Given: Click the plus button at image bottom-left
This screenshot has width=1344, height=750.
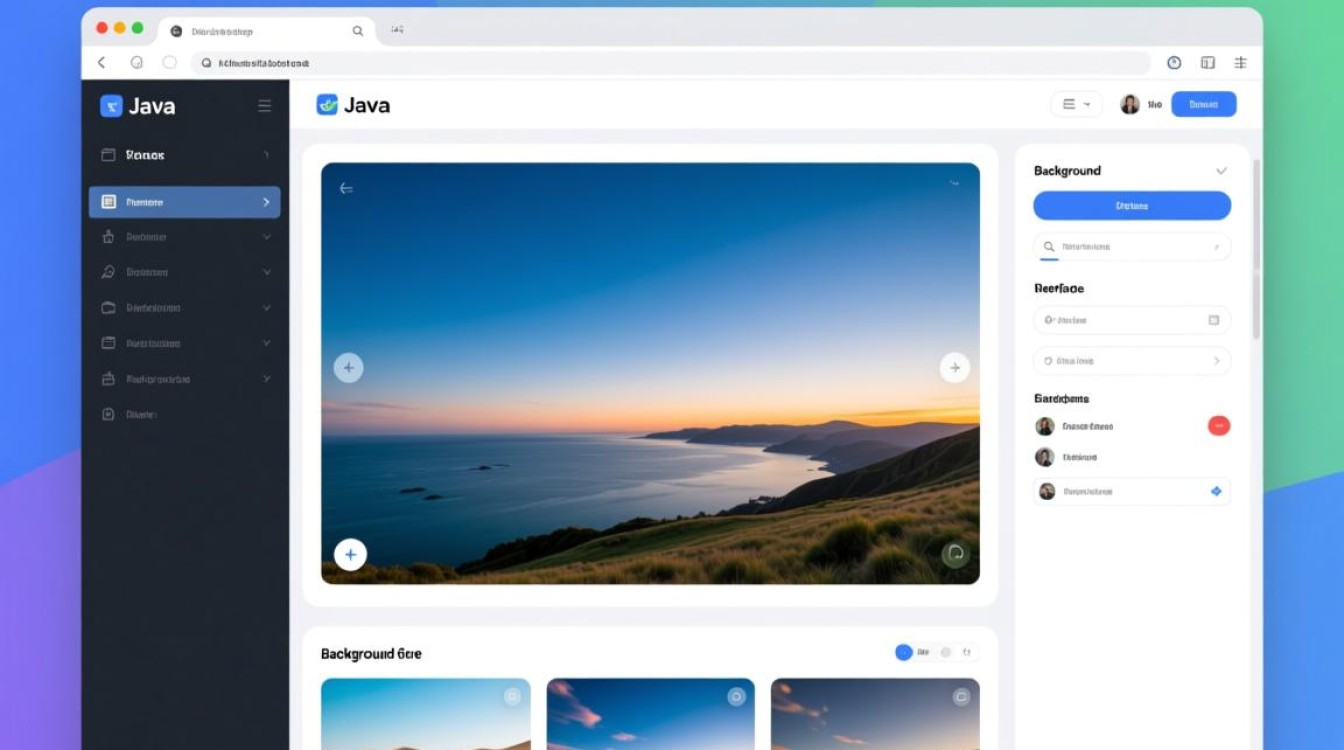Looking at the screenshot, I should tap(350, 554).
